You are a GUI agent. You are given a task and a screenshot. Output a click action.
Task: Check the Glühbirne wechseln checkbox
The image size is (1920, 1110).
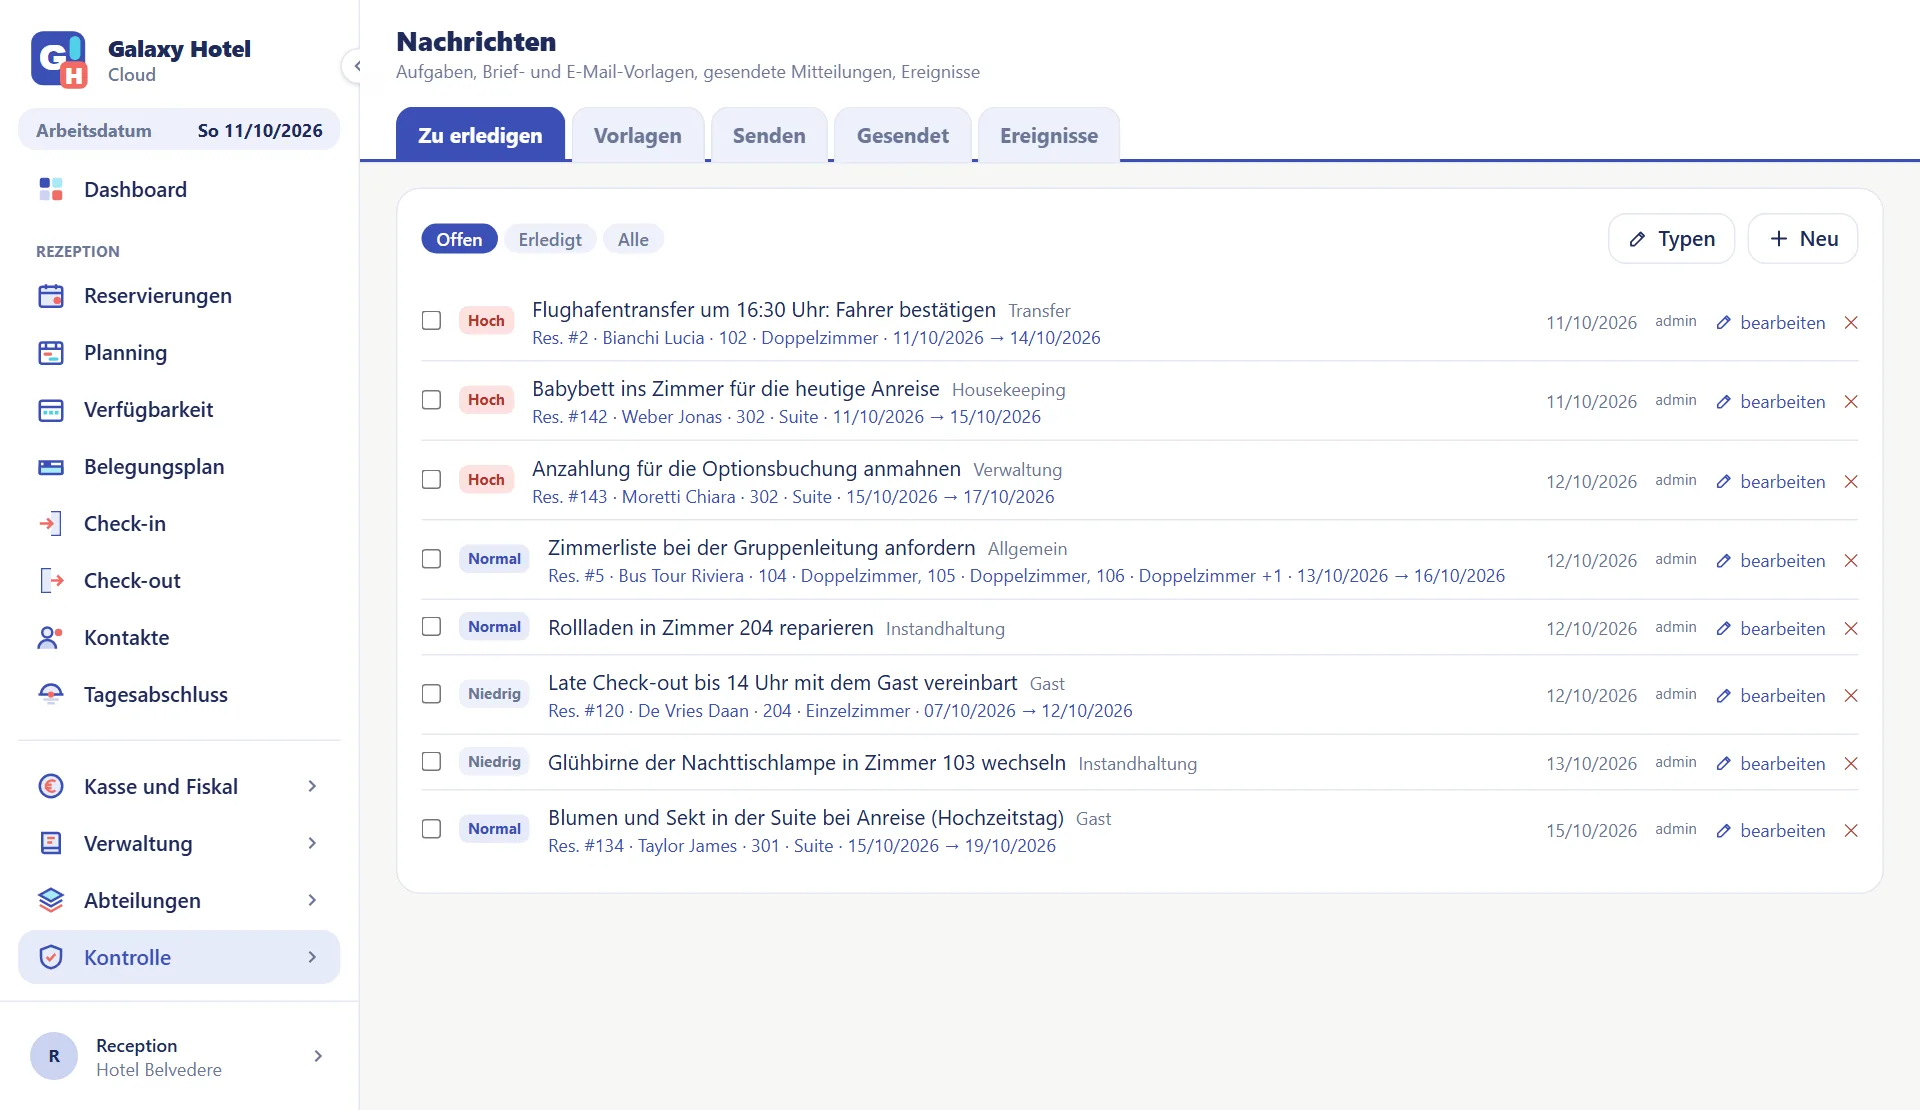[431, 762]
